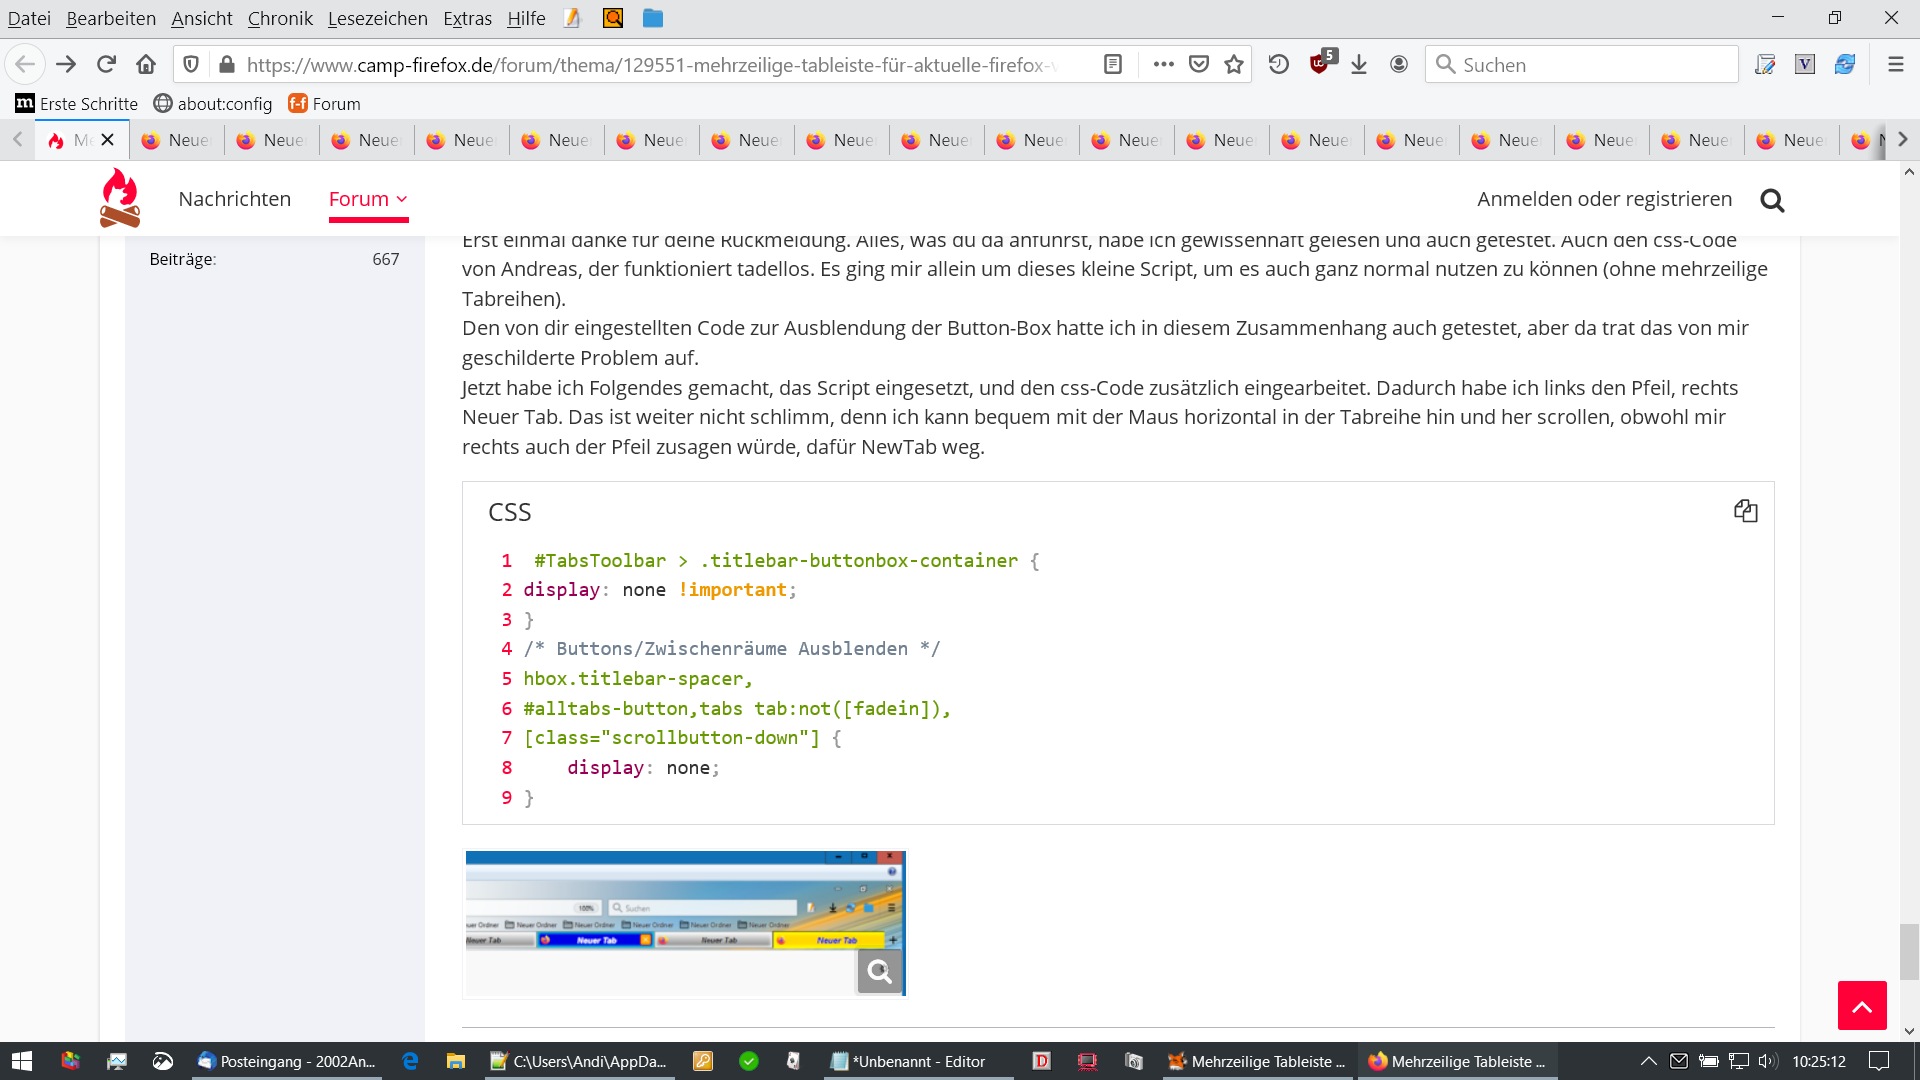Open the hamburger application menu
Screen dimensions: 1920x1080
click(x=1895, y=65)
